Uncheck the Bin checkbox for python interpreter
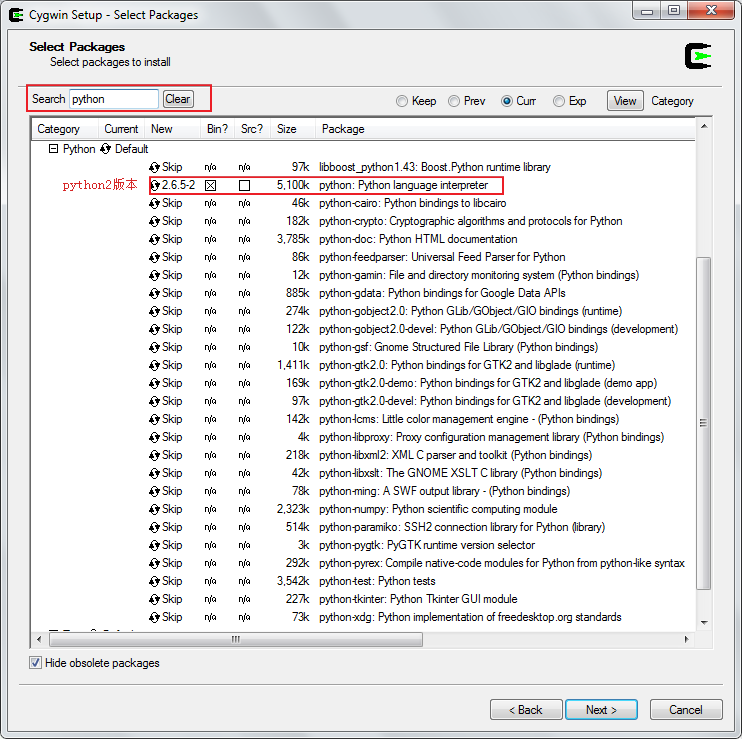742x739 pixels. click(211, 185)
